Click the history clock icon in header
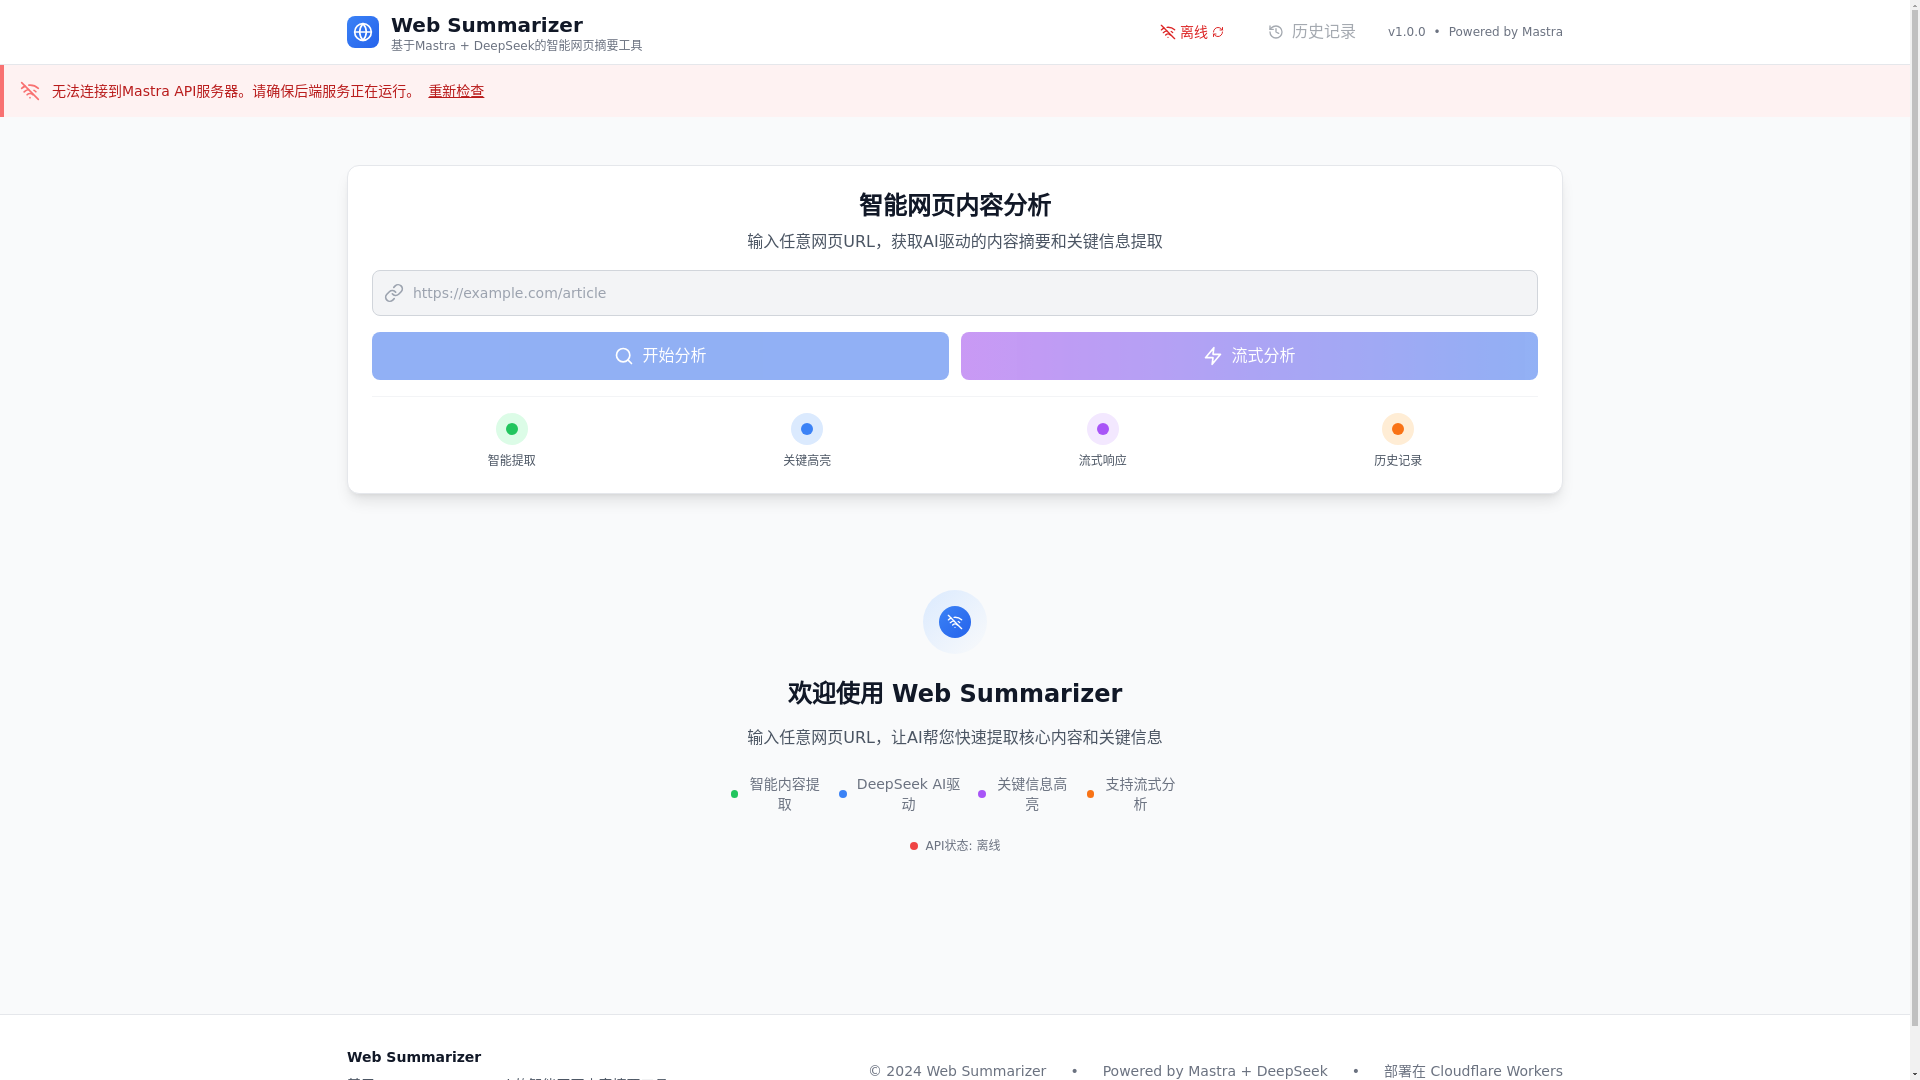Screen dimensions: 1920x1080 tap(1275, 32)
